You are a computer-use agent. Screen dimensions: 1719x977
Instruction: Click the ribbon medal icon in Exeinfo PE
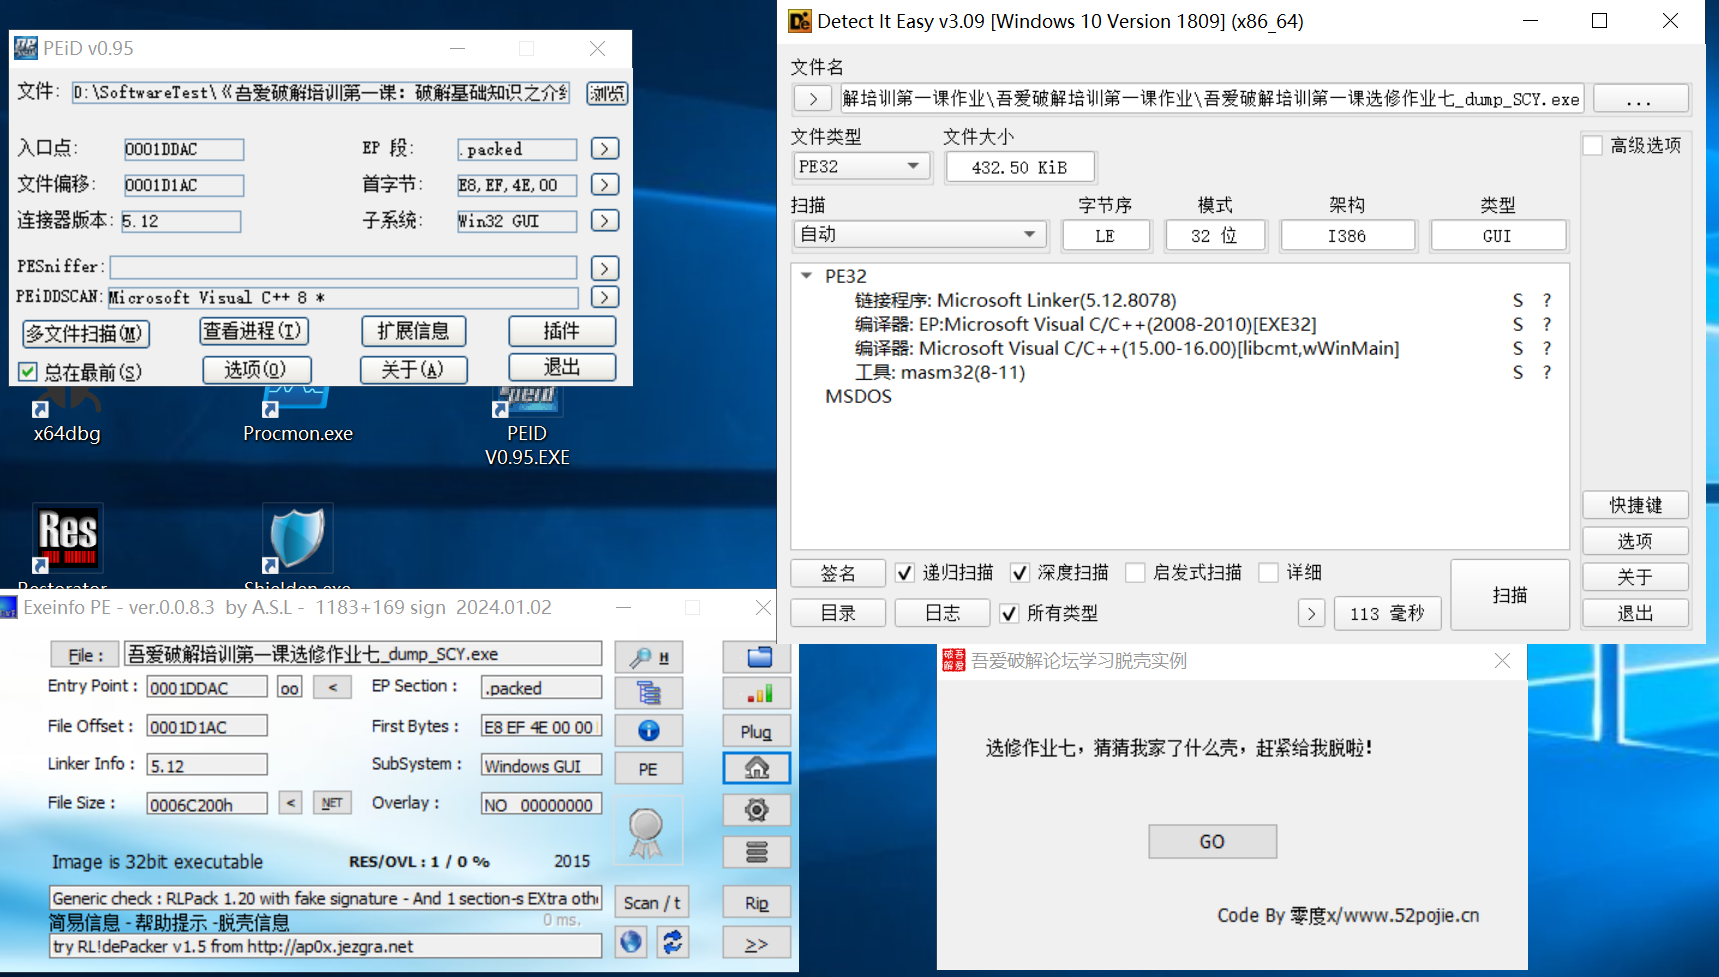pos(646,833)
